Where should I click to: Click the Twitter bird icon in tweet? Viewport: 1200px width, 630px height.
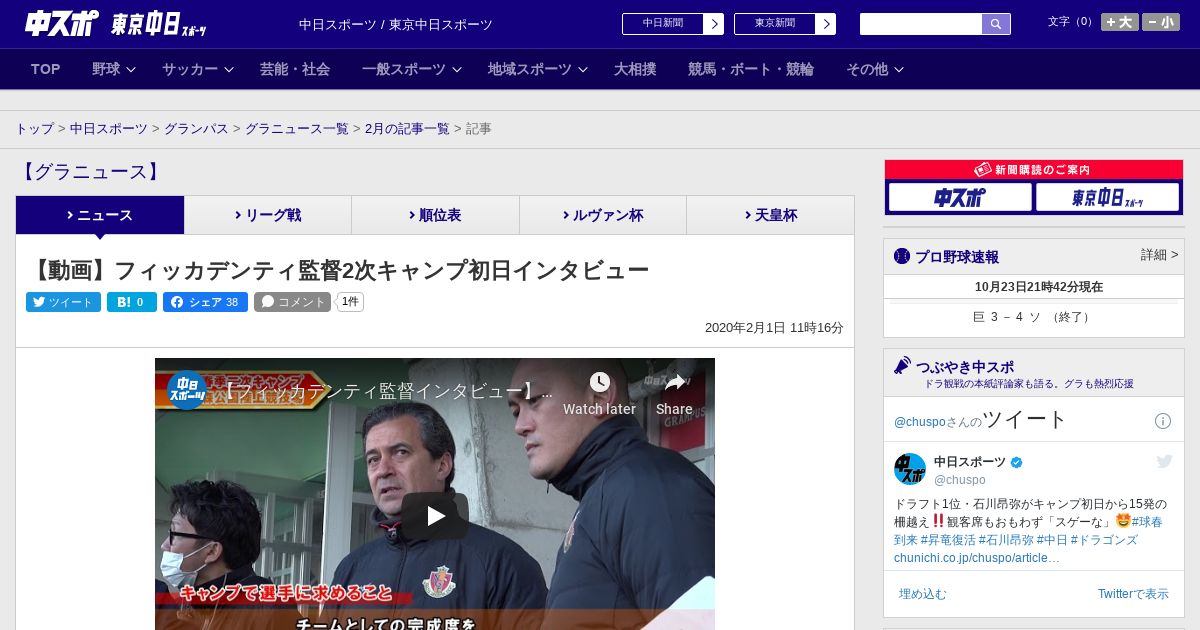(x=1164, y=461)
